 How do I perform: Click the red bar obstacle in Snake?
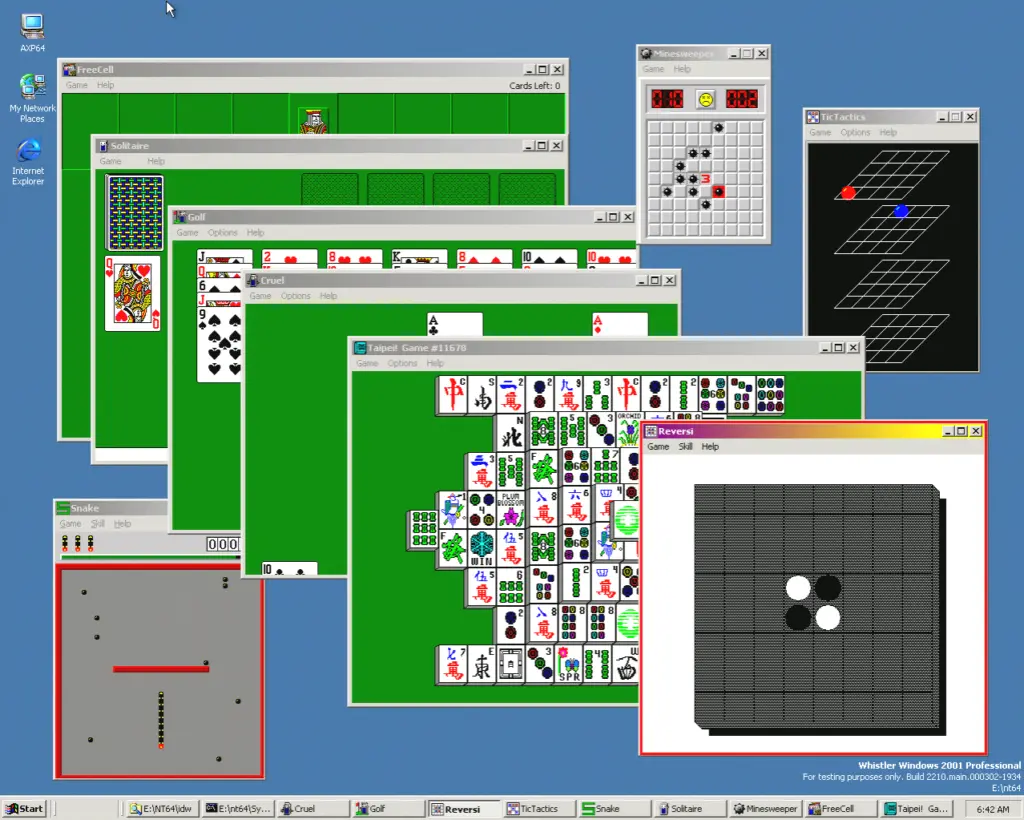tap(161, 669)
